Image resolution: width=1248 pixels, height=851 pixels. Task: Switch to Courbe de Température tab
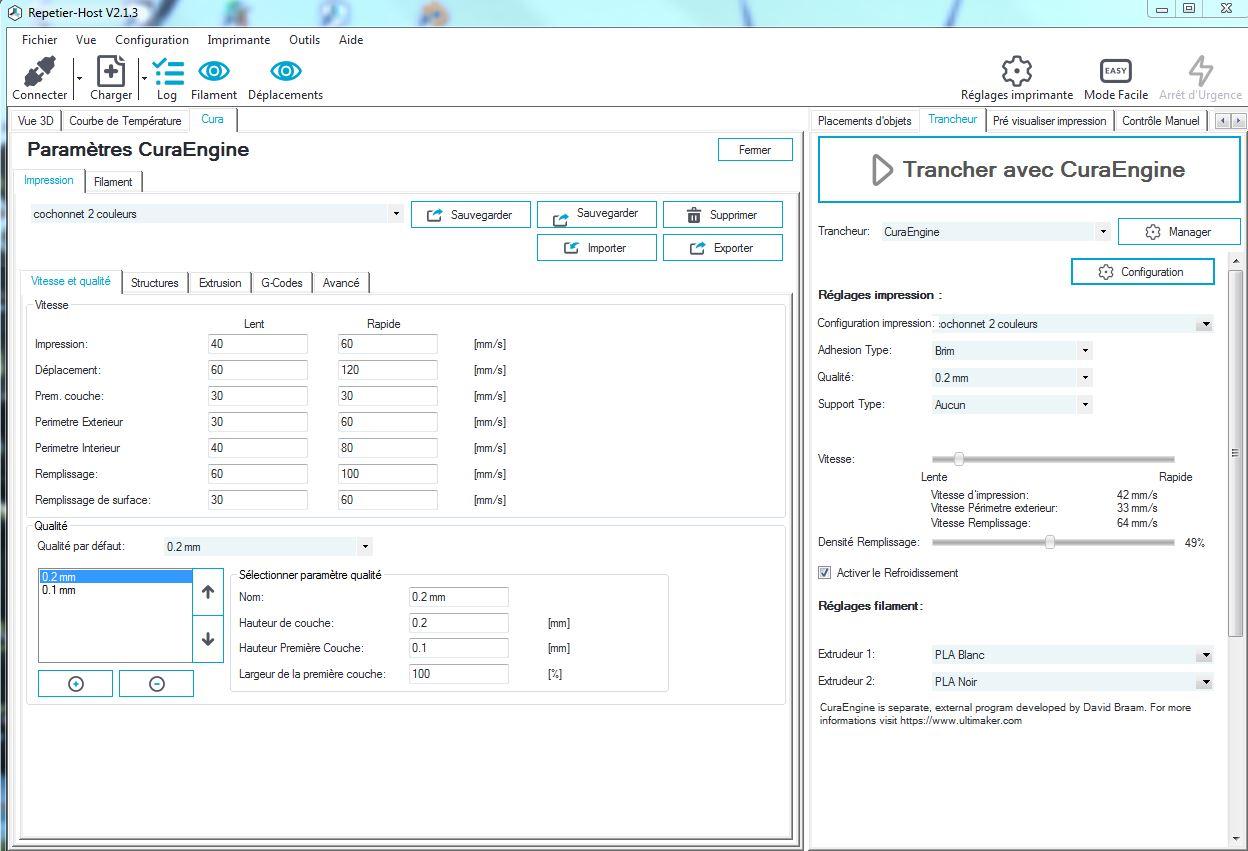point(125,121)
